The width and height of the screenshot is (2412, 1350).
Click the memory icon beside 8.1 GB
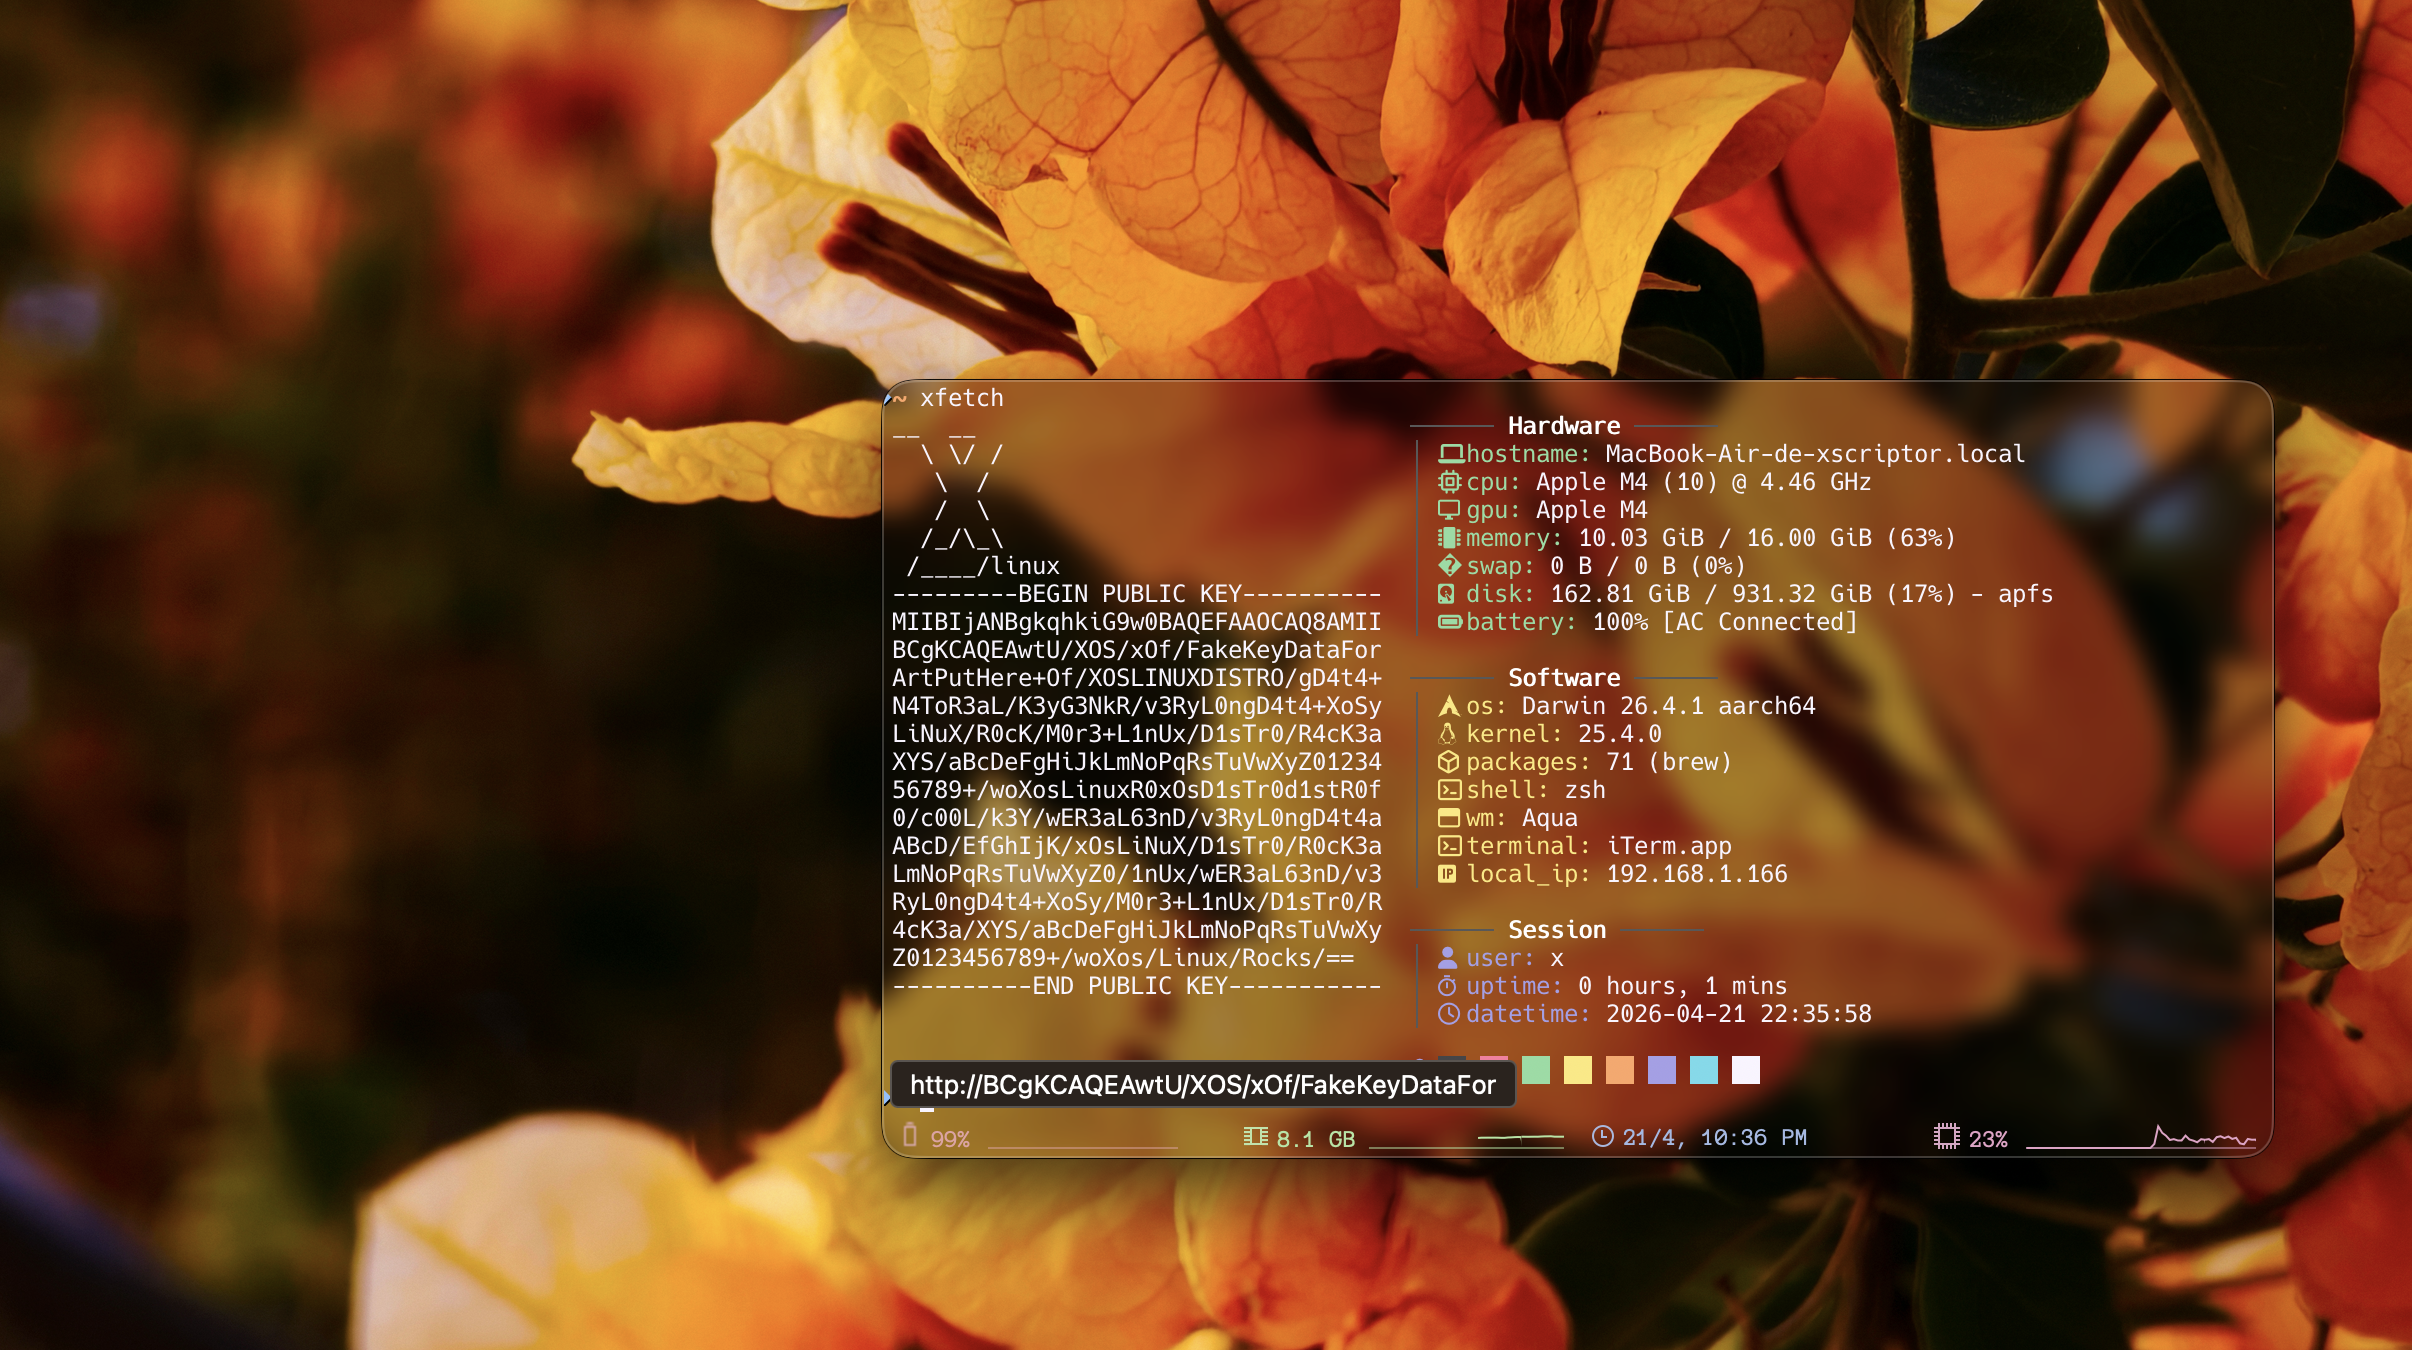click(1255, 1137)
